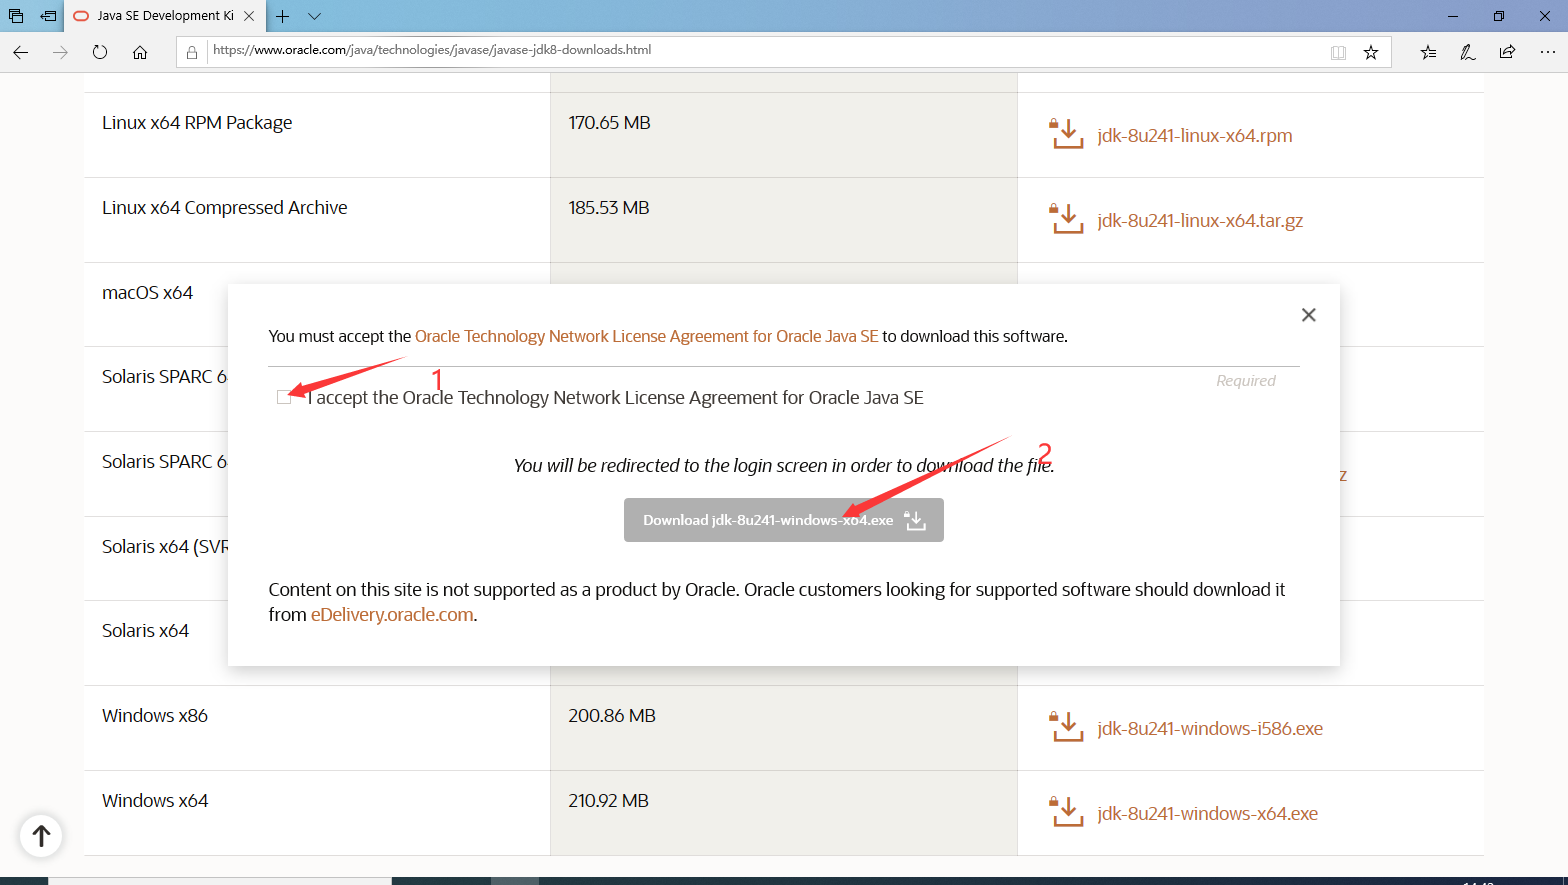Click Download jdk-8u241-windows-x64.exe button
The image size is (1568, 885).
click(x=784, y=520)
